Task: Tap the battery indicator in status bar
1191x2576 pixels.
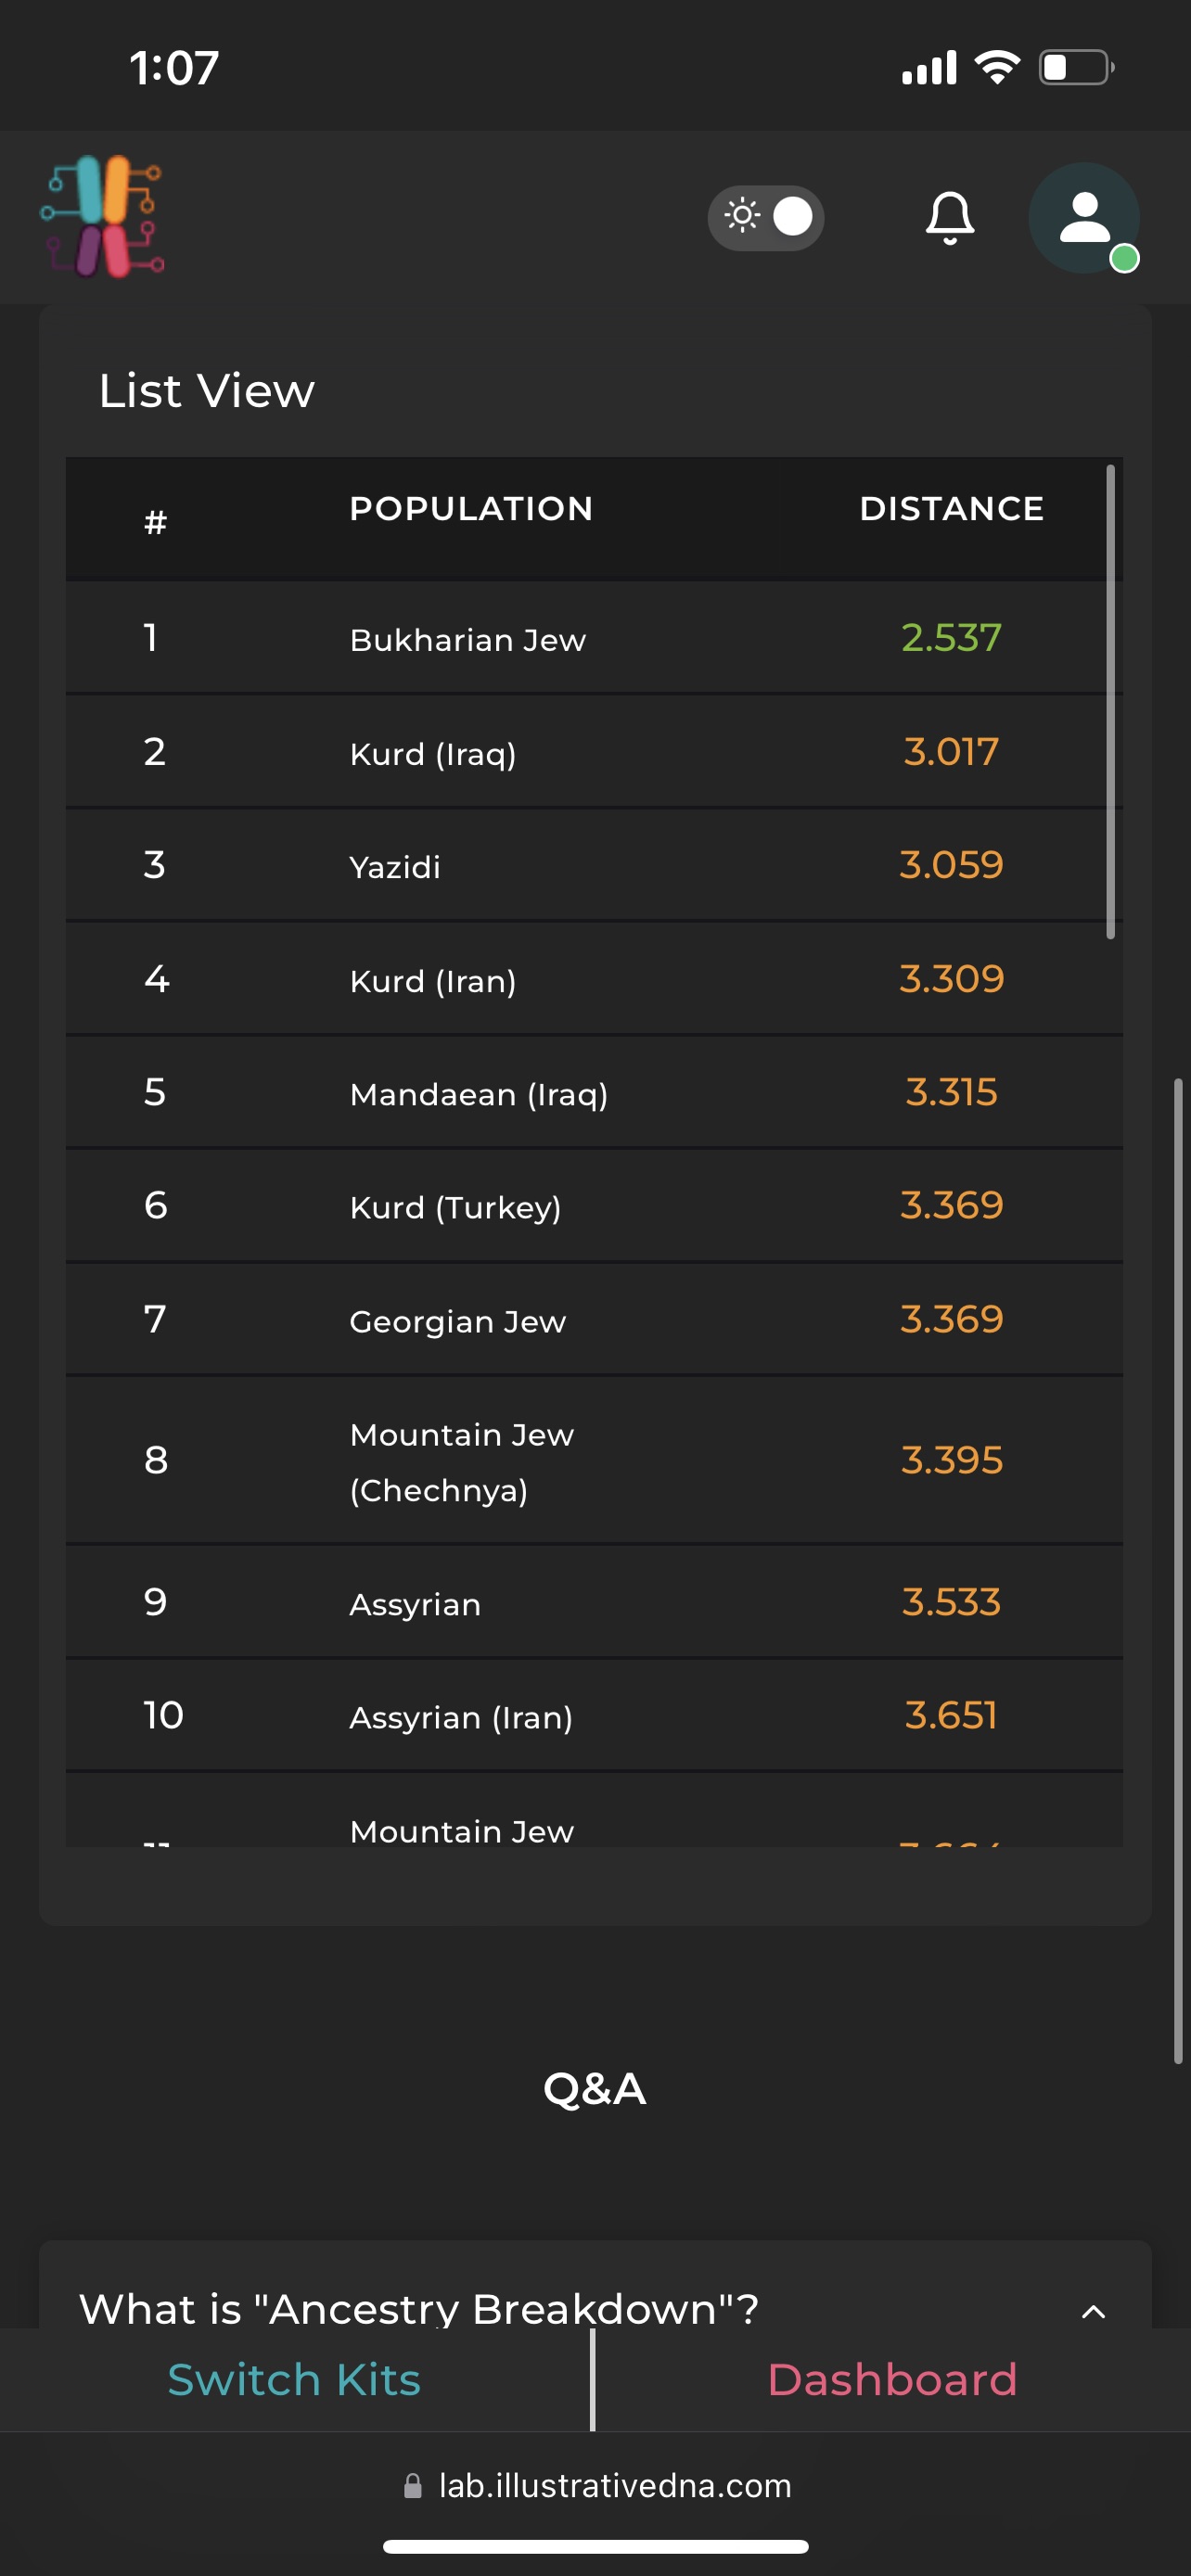Action: pyautogui.click(x=1076, y=68)
